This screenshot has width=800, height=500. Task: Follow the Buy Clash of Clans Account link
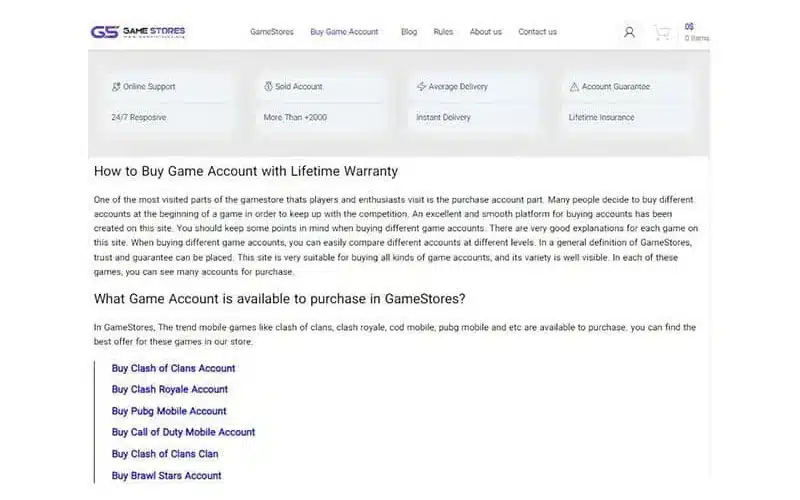173,368
